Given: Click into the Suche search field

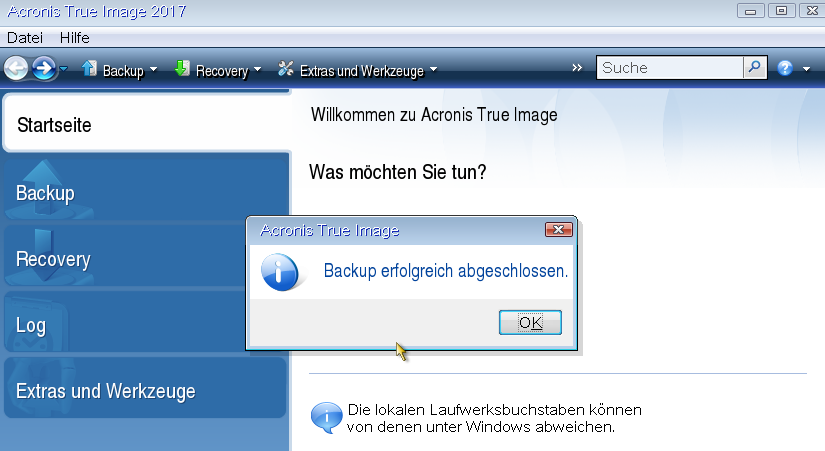Looking at the screenshot, I should 669,68.
